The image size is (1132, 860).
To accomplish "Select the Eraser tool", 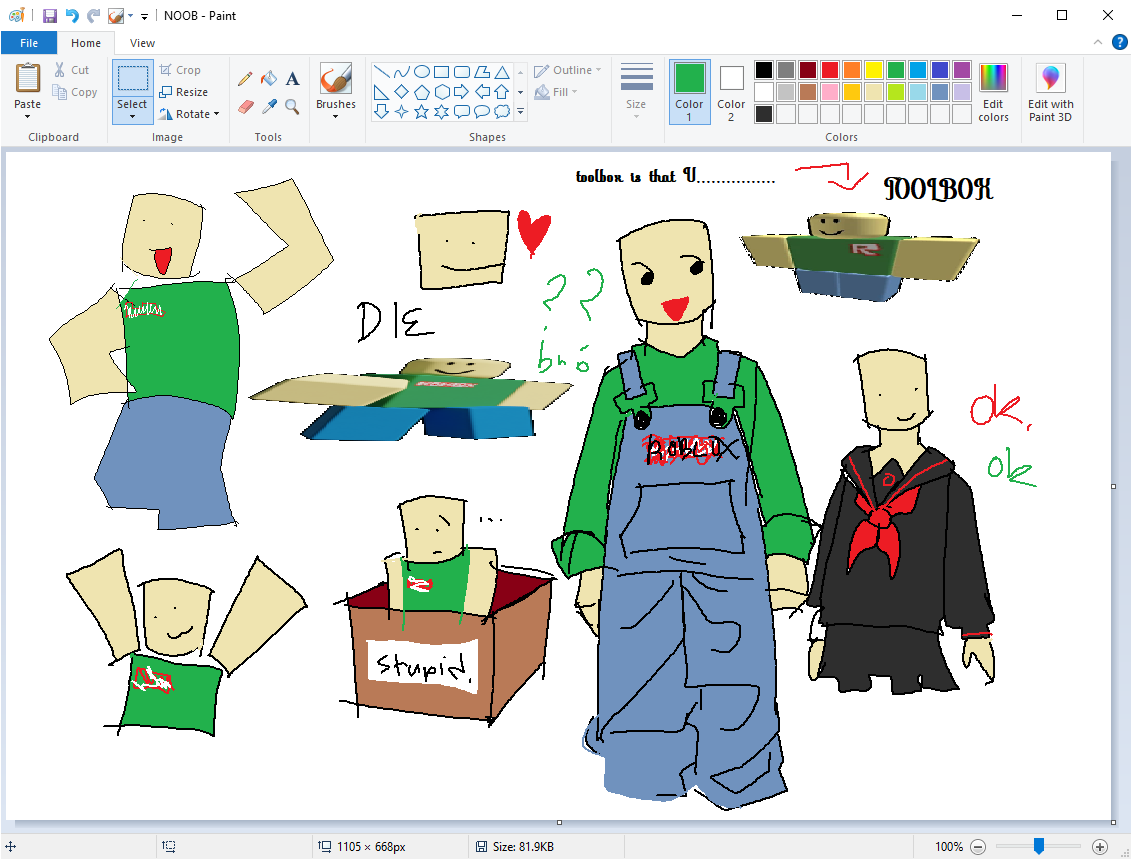I will point(245,107).
